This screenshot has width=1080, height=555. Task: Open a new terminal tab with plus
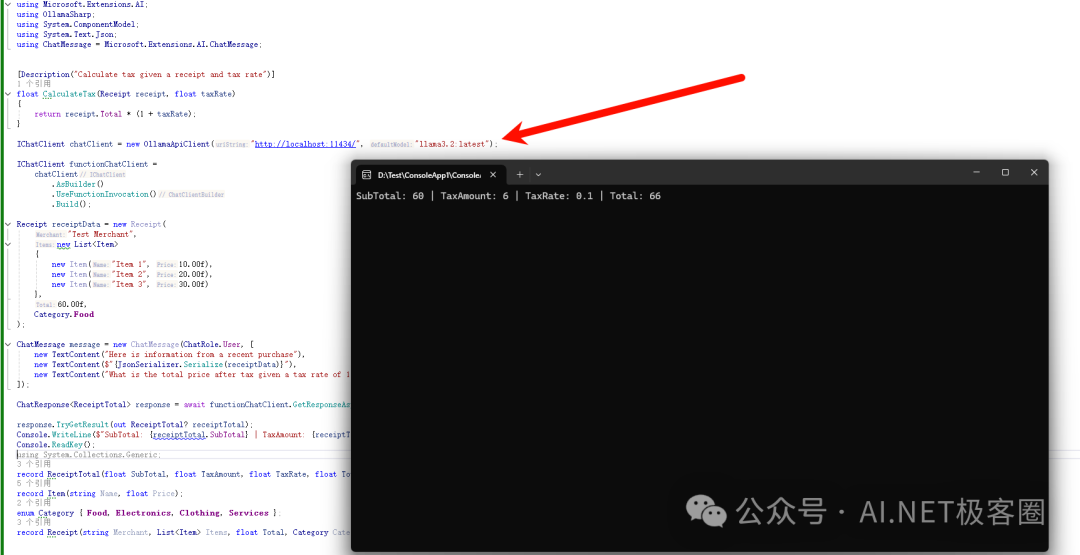coord(520,175)
